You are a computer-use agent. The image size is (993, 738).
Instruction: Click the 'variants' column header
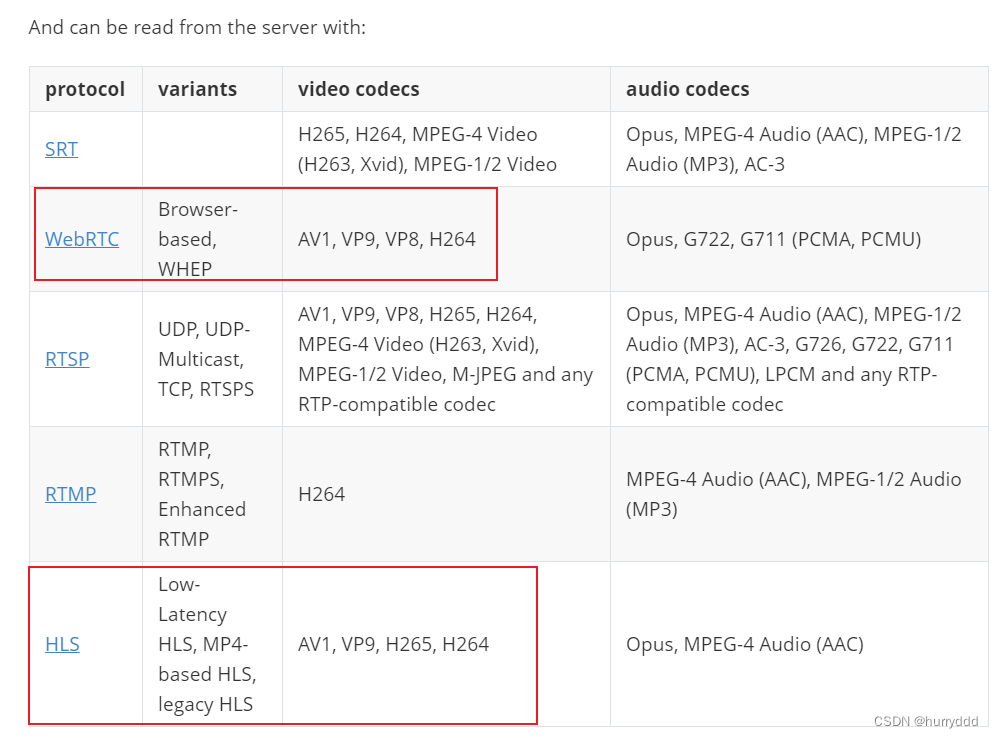click(x=212, y=89)
